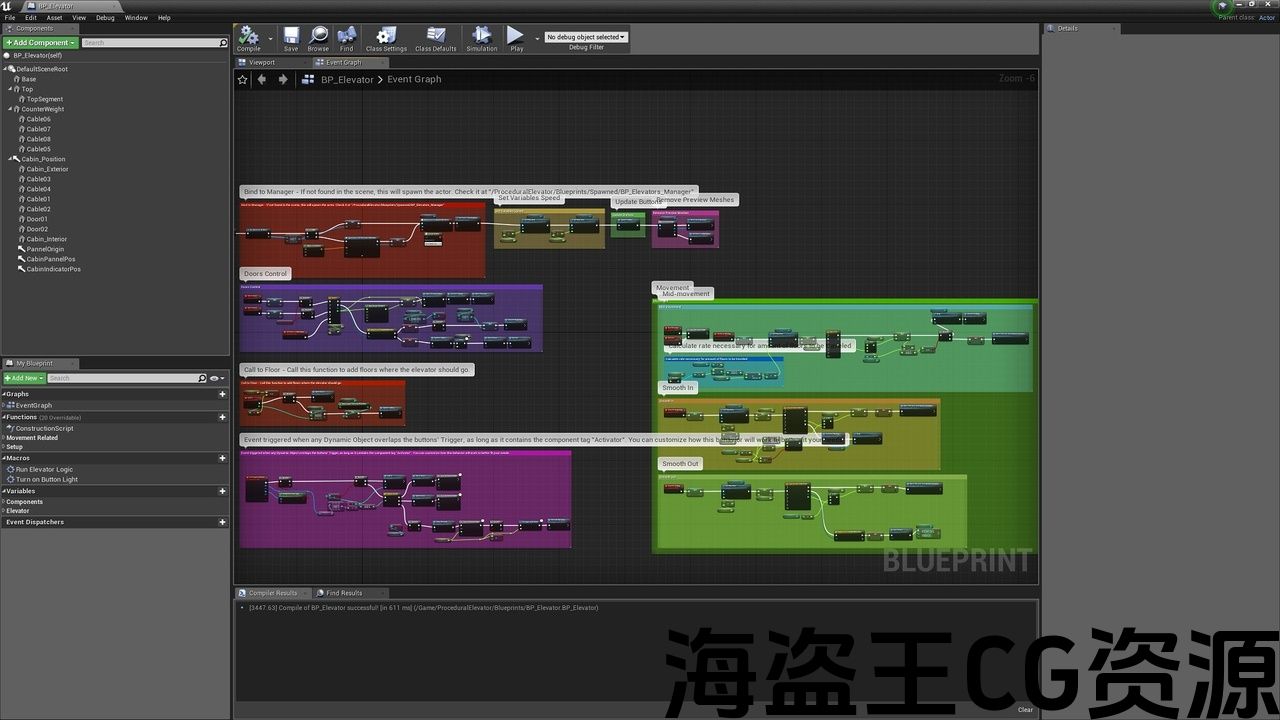Open Find using the binoculars icon
The height and width of the screenshot is (720, 1280).
tap(346, 37)
